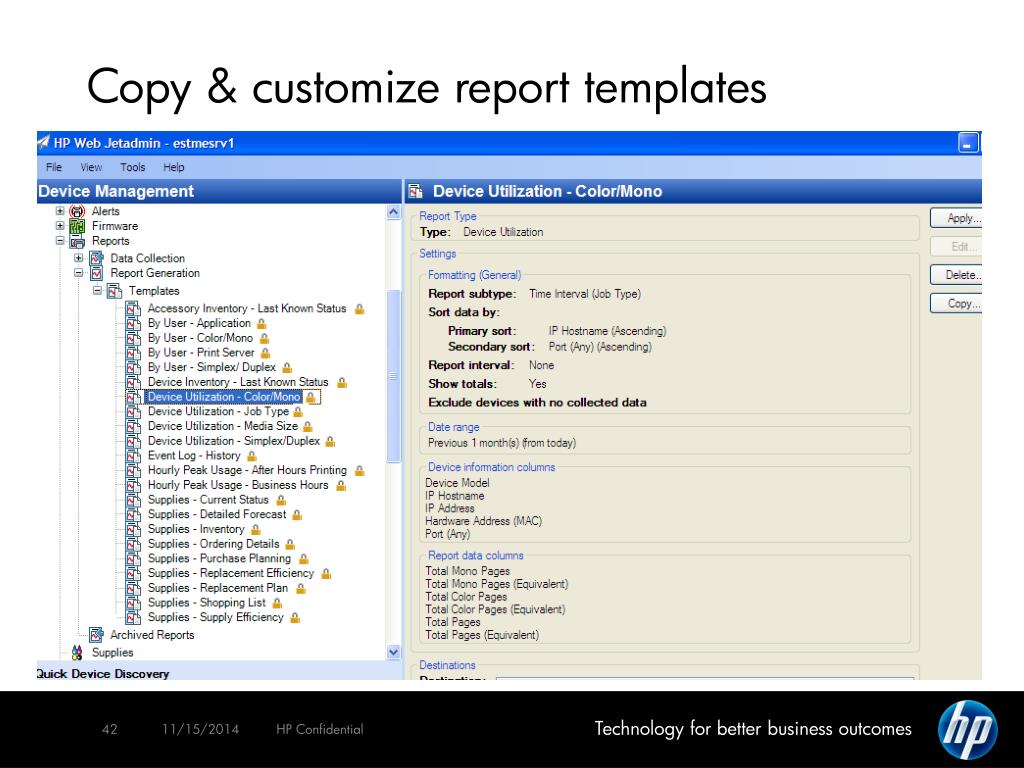Viewport: 1024px width, 768px height.
Task: Open the File menu
Action: 54,167
